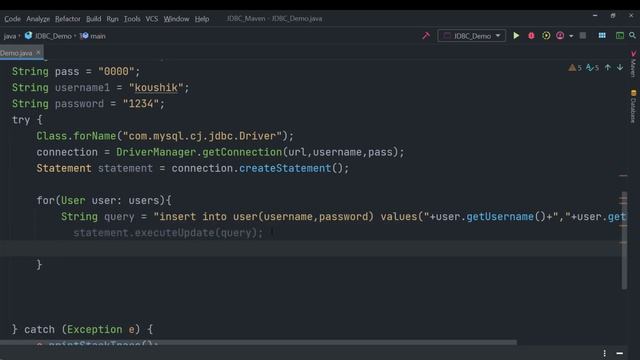640x360 pixels.
Task: Click the for(User user: users) loop line
Action: click(104, 200)
